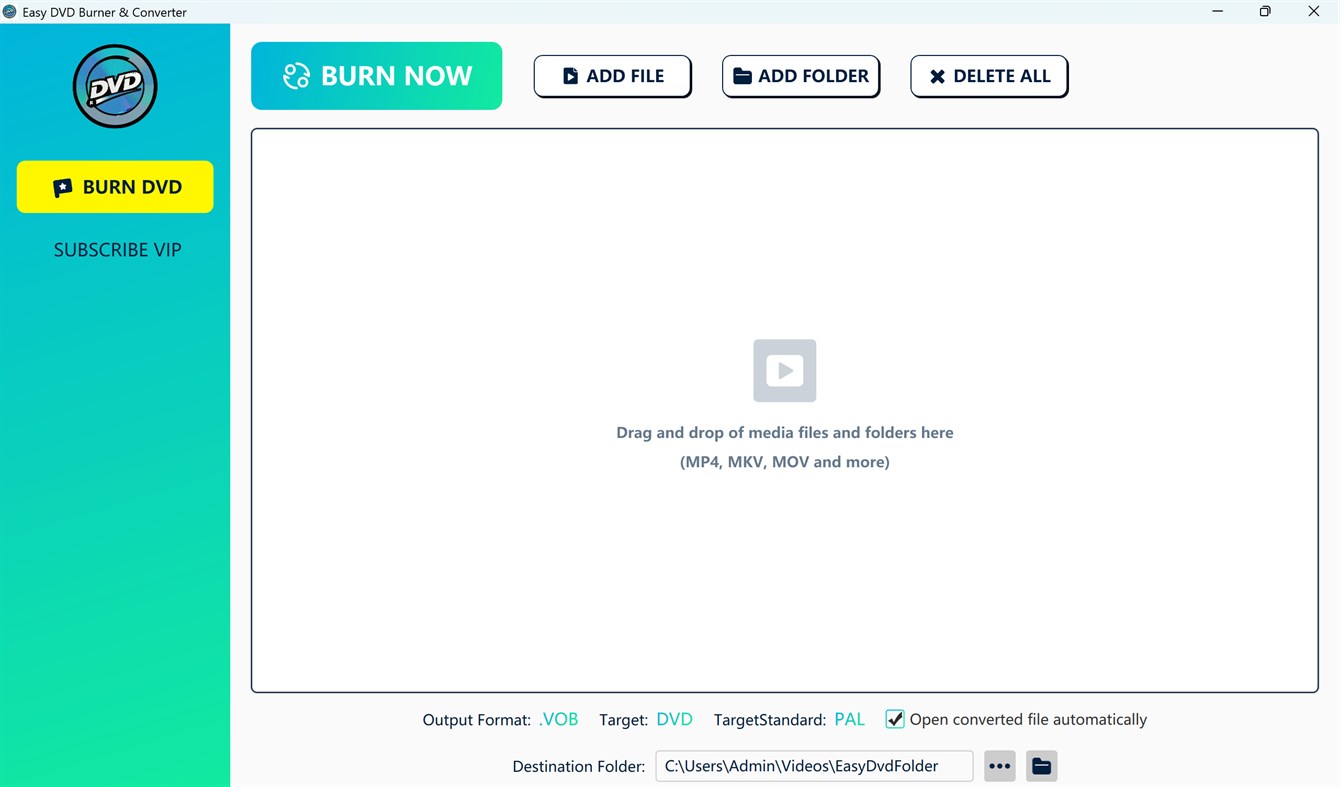Open the Burn DVD section

(114, 187)
